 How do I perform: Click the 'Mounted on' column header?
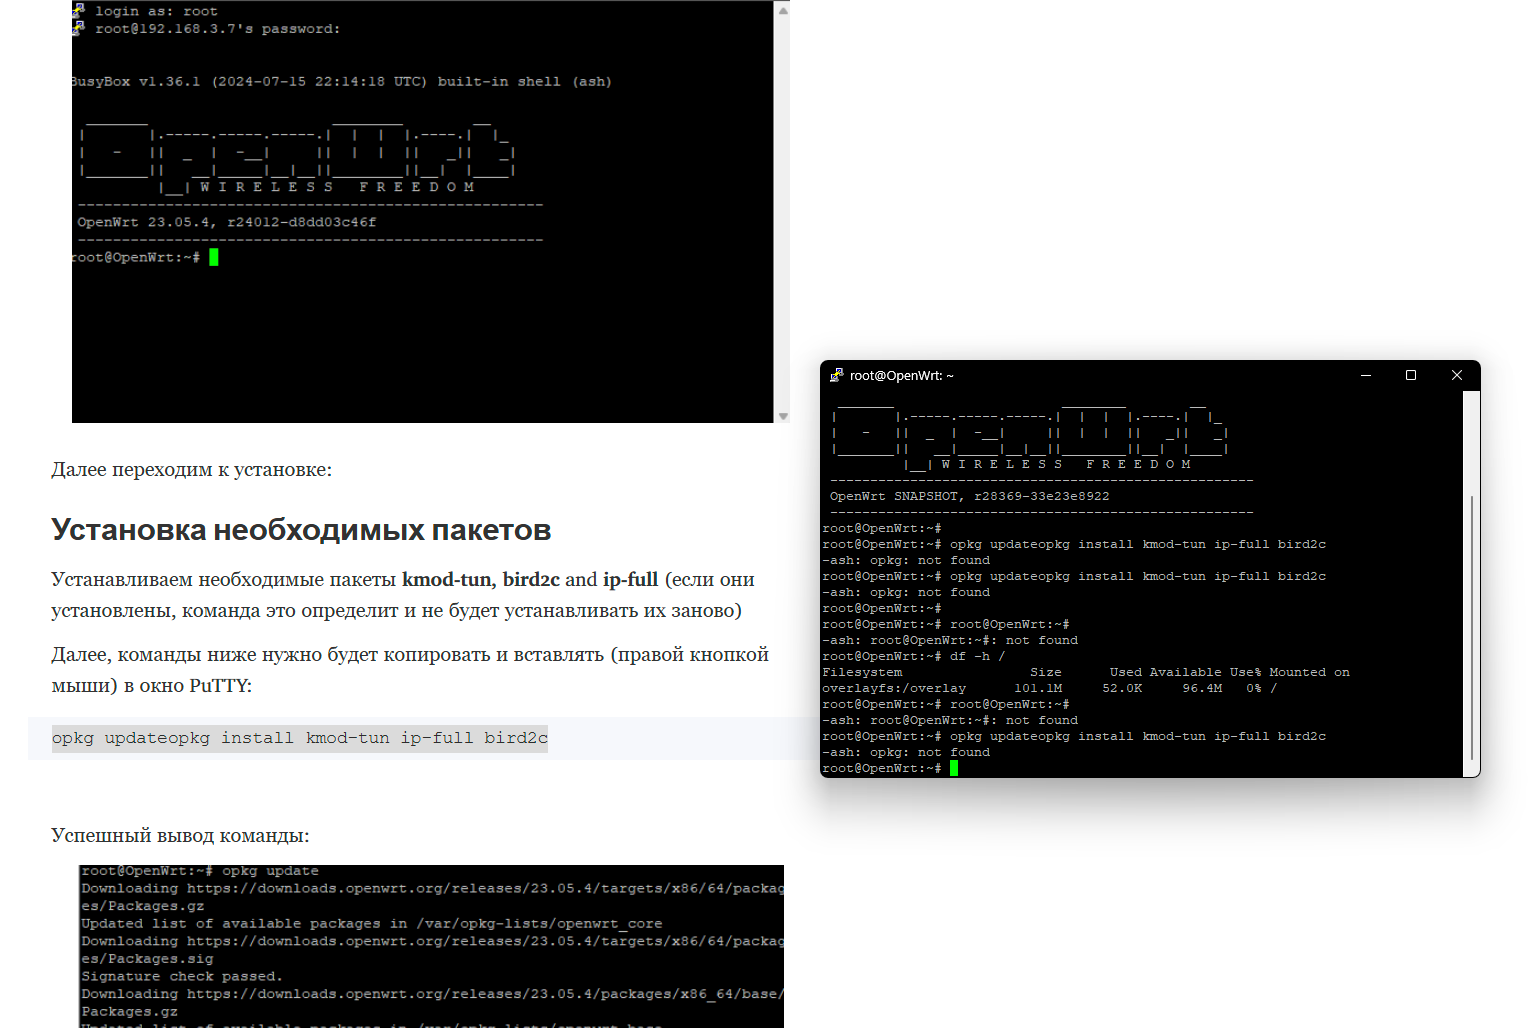1310,672
